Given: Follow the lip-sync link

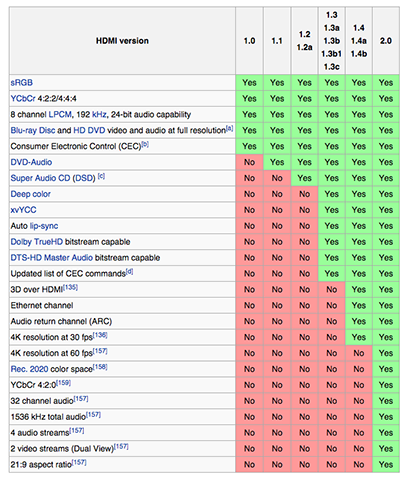Looking at the screenshot, I should [x=44, y=226].
